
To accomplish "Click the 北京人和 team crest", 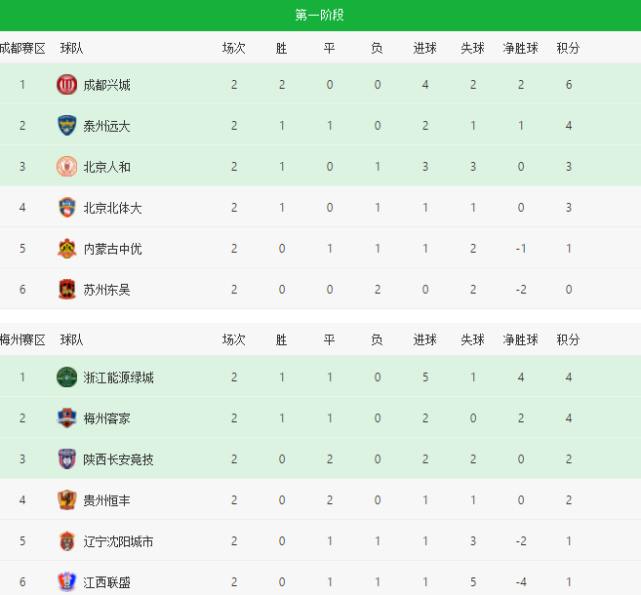I will (x=67, y=167).
